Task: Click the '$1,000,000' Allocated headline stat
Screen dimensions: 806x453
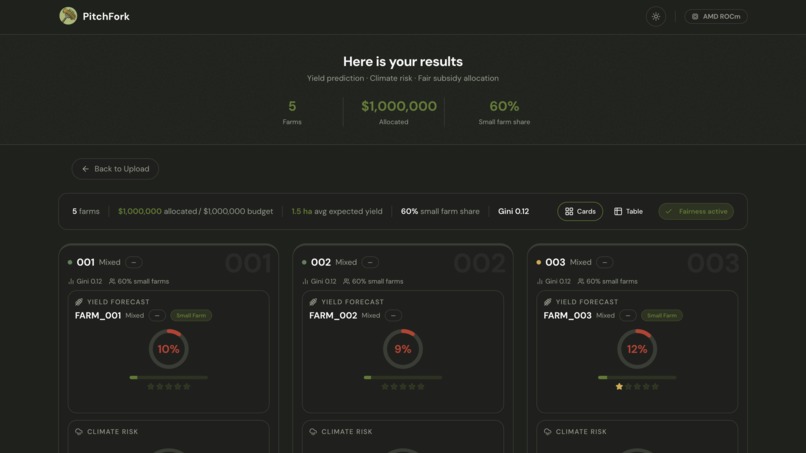Action: pos(399,106)
